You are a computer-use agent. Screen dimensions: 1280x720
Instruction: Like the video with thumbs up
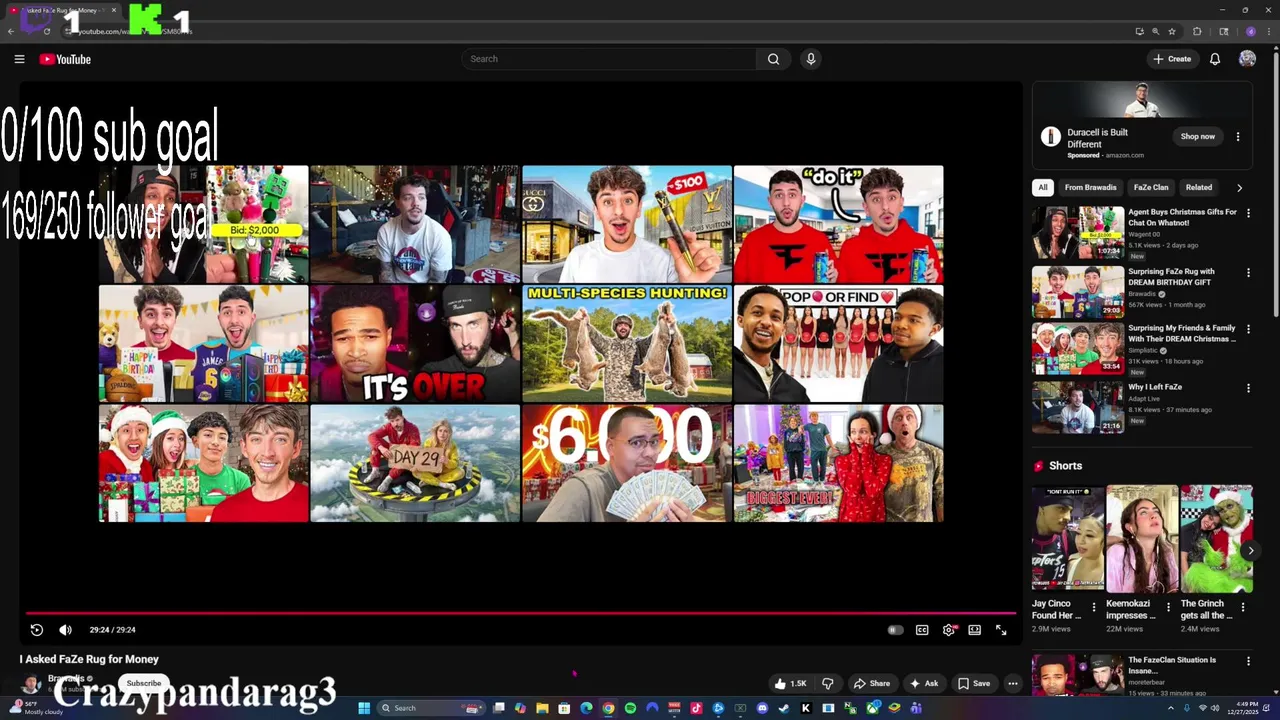click(x=790, y=684)
